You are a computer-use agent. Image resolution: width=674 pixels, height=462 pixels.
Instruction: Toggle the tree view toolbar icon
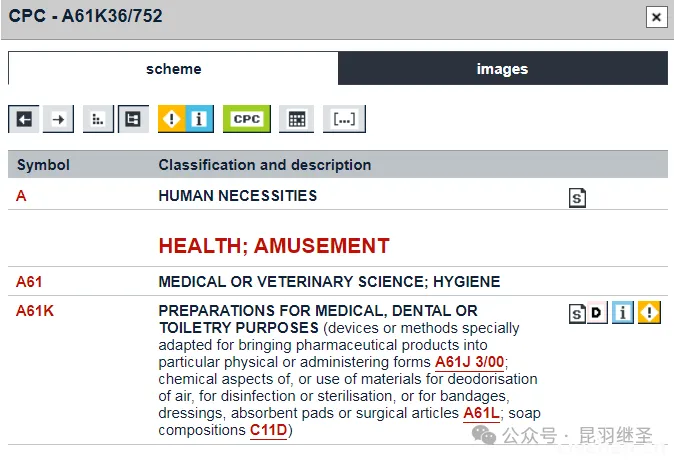pos(133,119)
